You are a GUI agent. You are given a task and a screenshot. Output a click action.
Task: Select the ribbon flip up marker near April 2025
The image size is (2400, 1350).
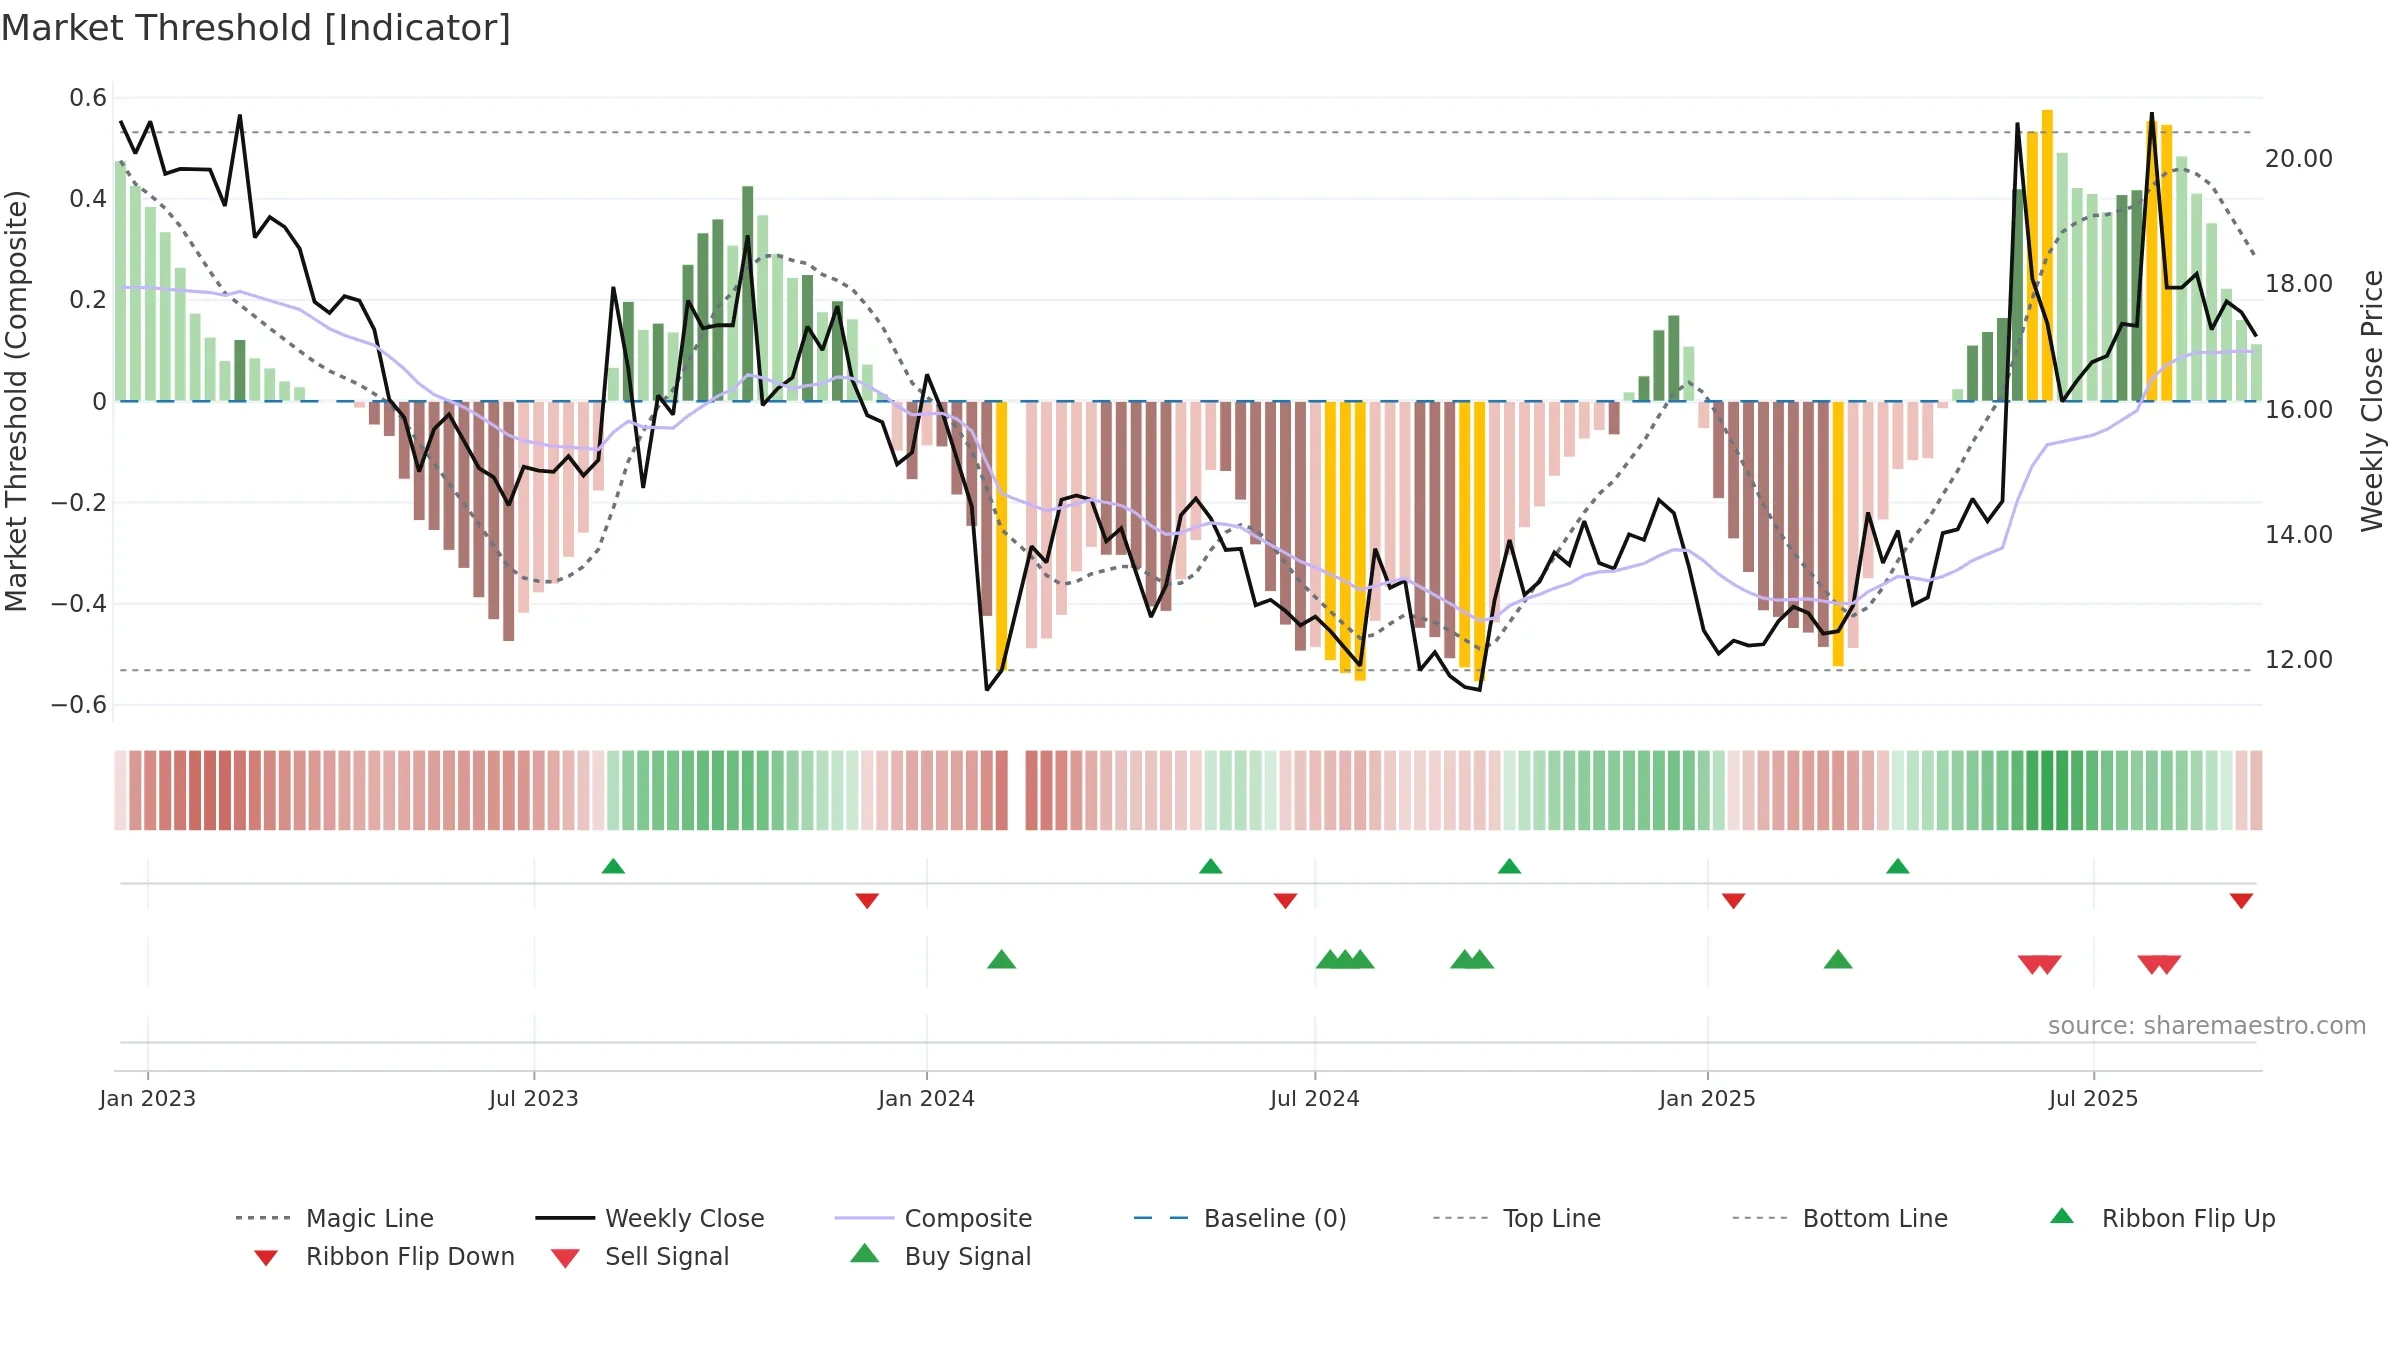(1898, 866)
